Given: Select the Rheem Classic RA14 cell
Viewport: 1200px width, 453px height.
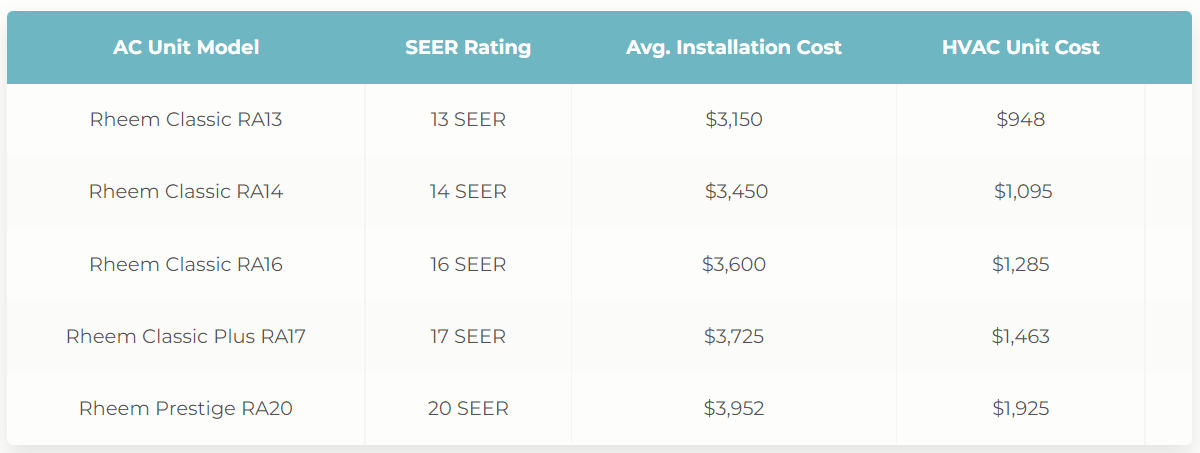Looking at the screenshot, I should [x=186, y=192].
